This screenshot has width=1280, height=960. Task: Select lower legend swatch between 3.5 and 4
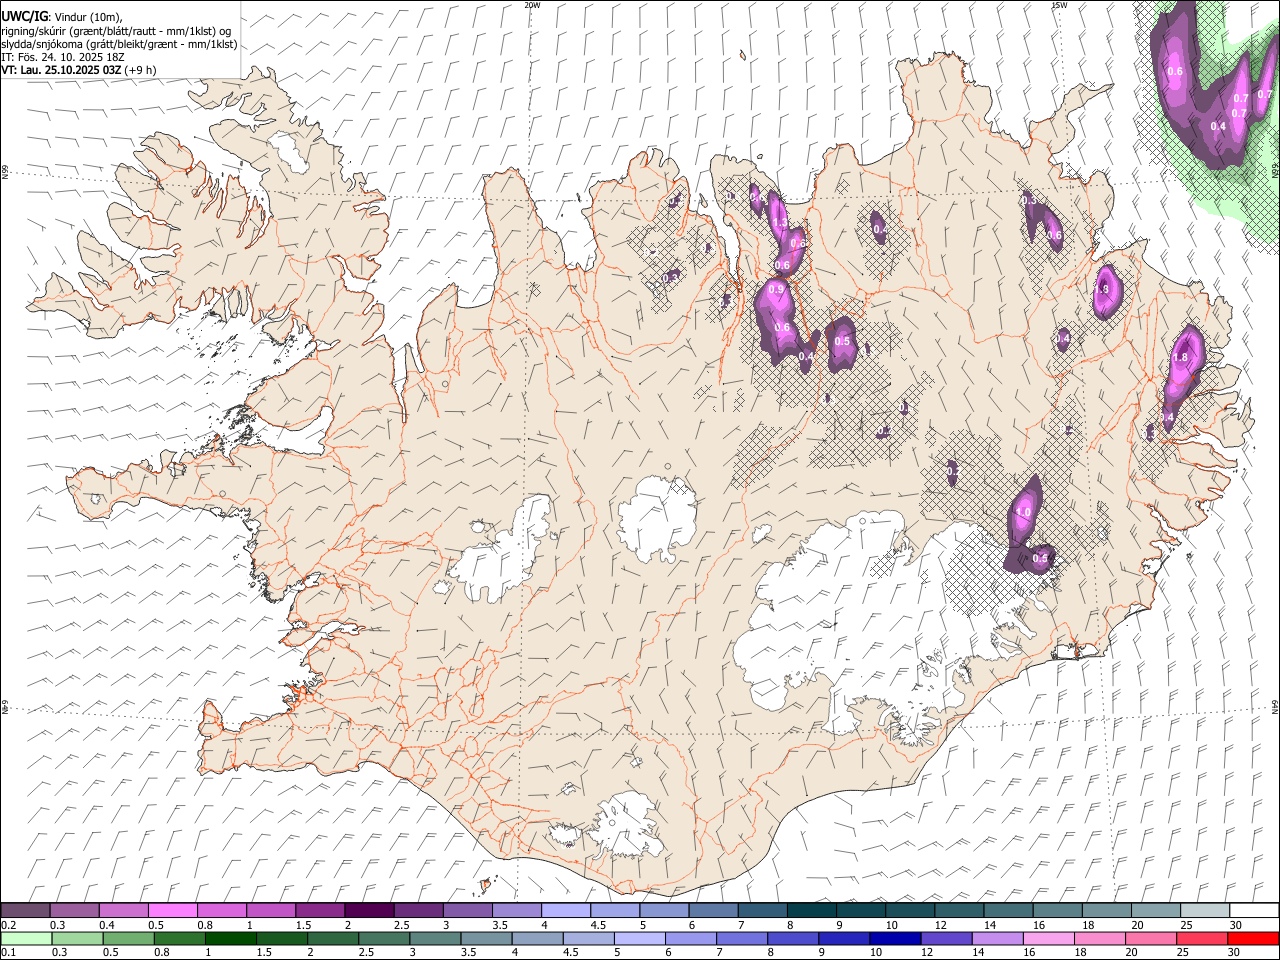click(487, 938)
